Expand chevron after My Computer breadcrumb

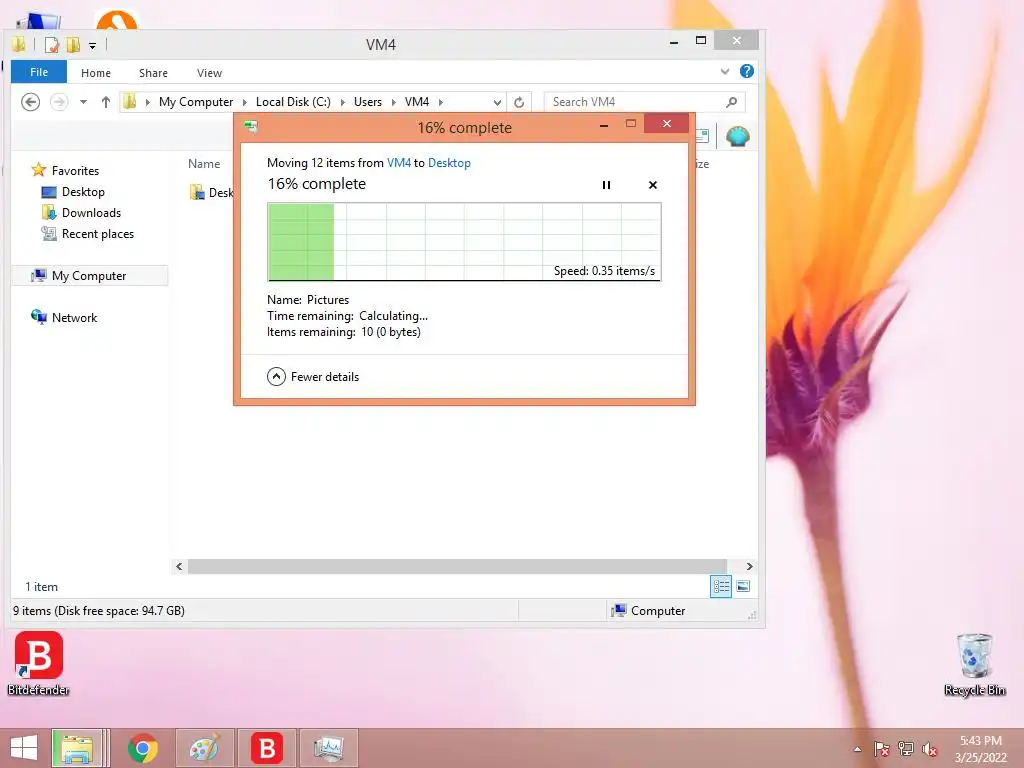244,103
